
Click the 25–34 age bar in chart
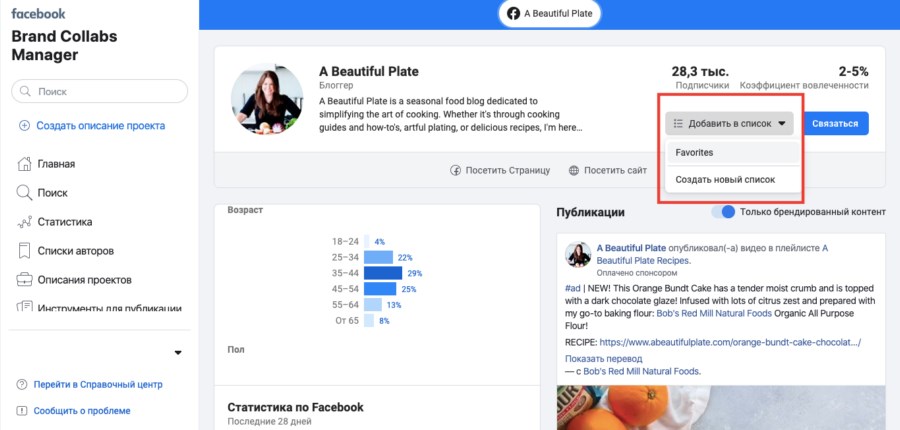pos(378,257)
